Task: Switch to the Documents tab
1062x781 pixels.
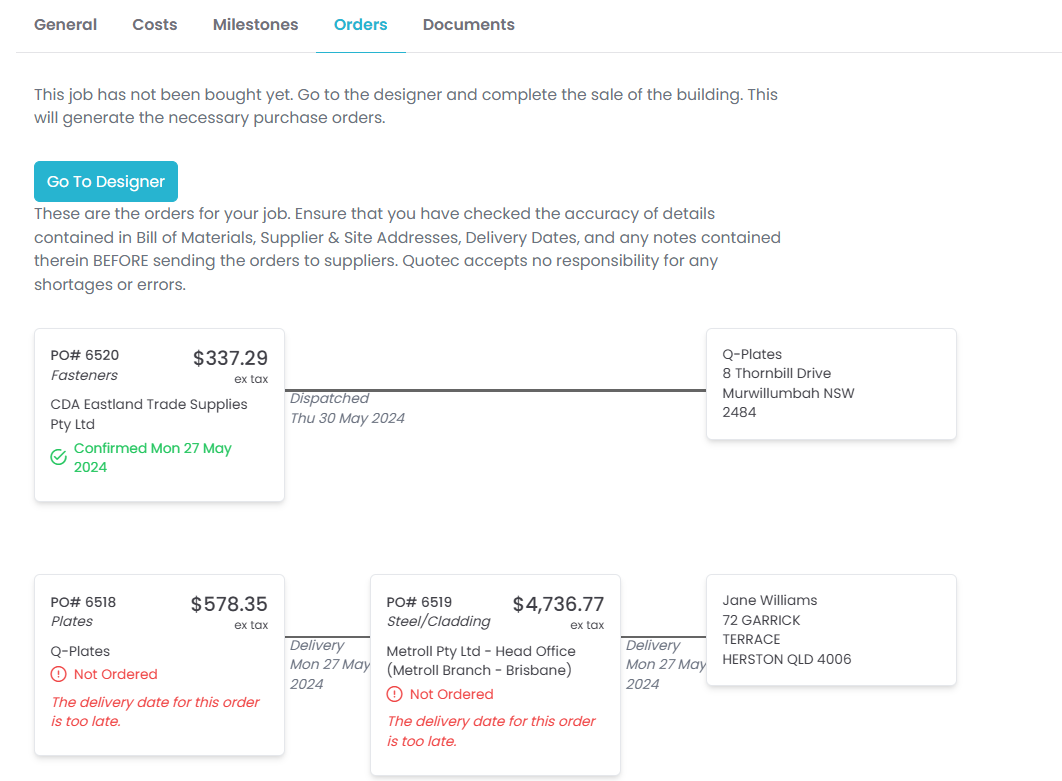Action: coord(468,25)
